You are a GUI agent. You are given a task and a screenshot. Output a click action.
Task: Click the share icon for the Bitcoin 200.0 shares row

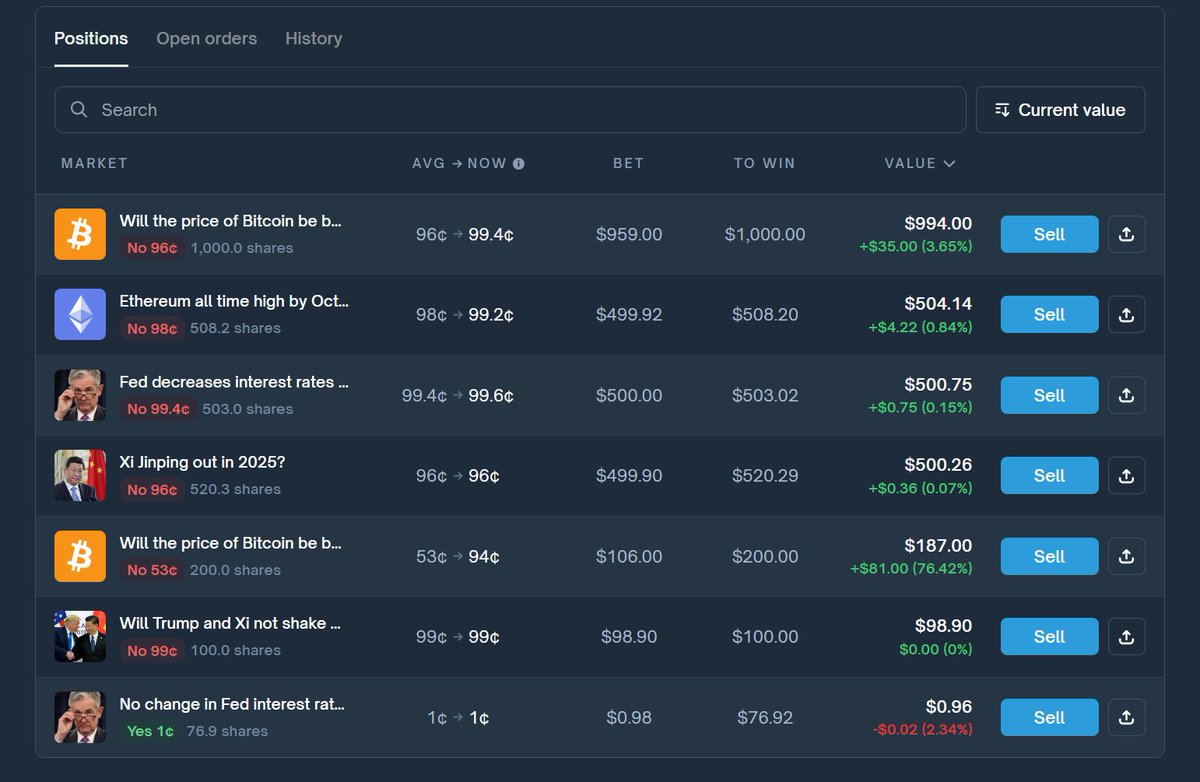pyautogui.click(x=1127, y=556)
